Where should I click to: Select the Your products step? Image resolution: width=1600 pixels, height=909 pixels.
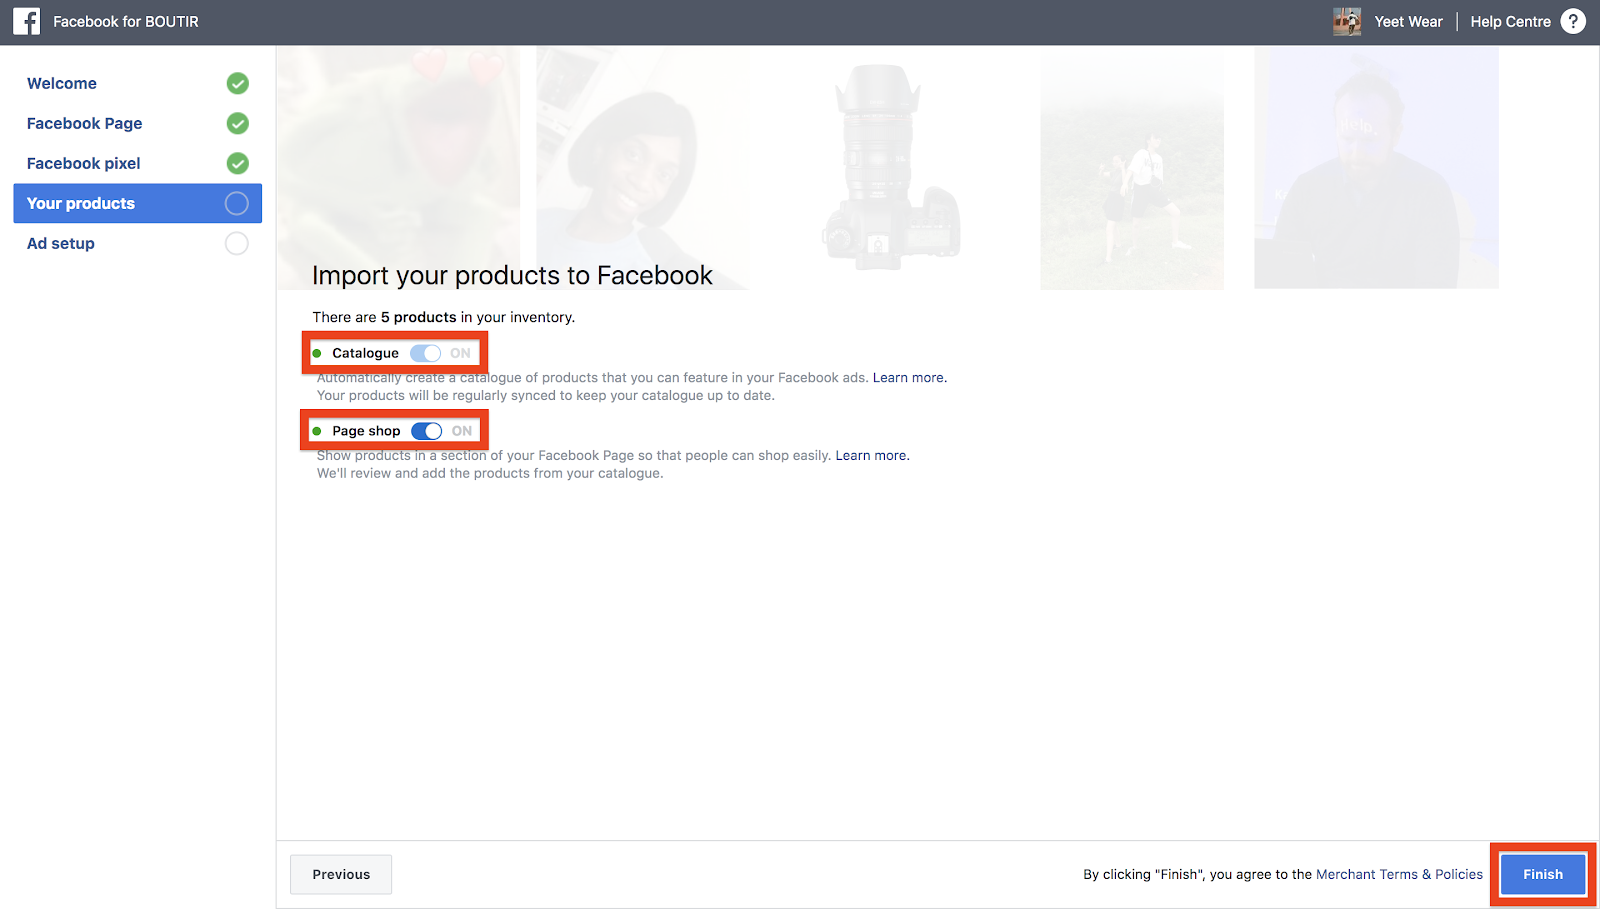(138, 203)
